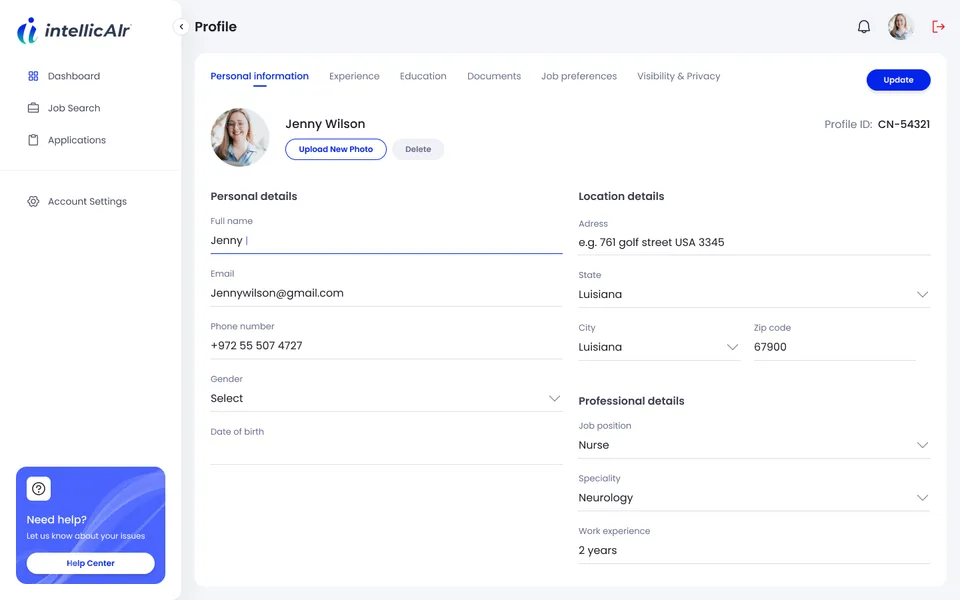Collapse the sidebar with the back chevron
This screenshot has height=600, width=960.
tap(181, 27)
